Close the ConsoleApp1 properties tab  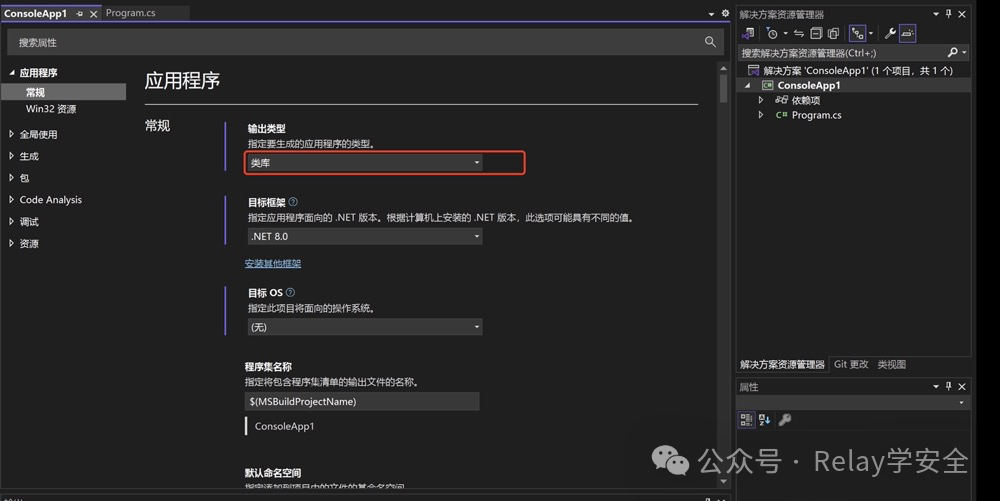pos(93,13)
